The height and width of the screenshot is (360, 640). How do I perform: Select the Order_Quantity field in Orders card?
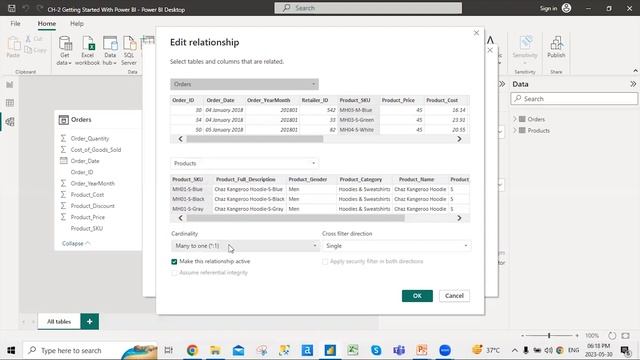coord(90,138)
